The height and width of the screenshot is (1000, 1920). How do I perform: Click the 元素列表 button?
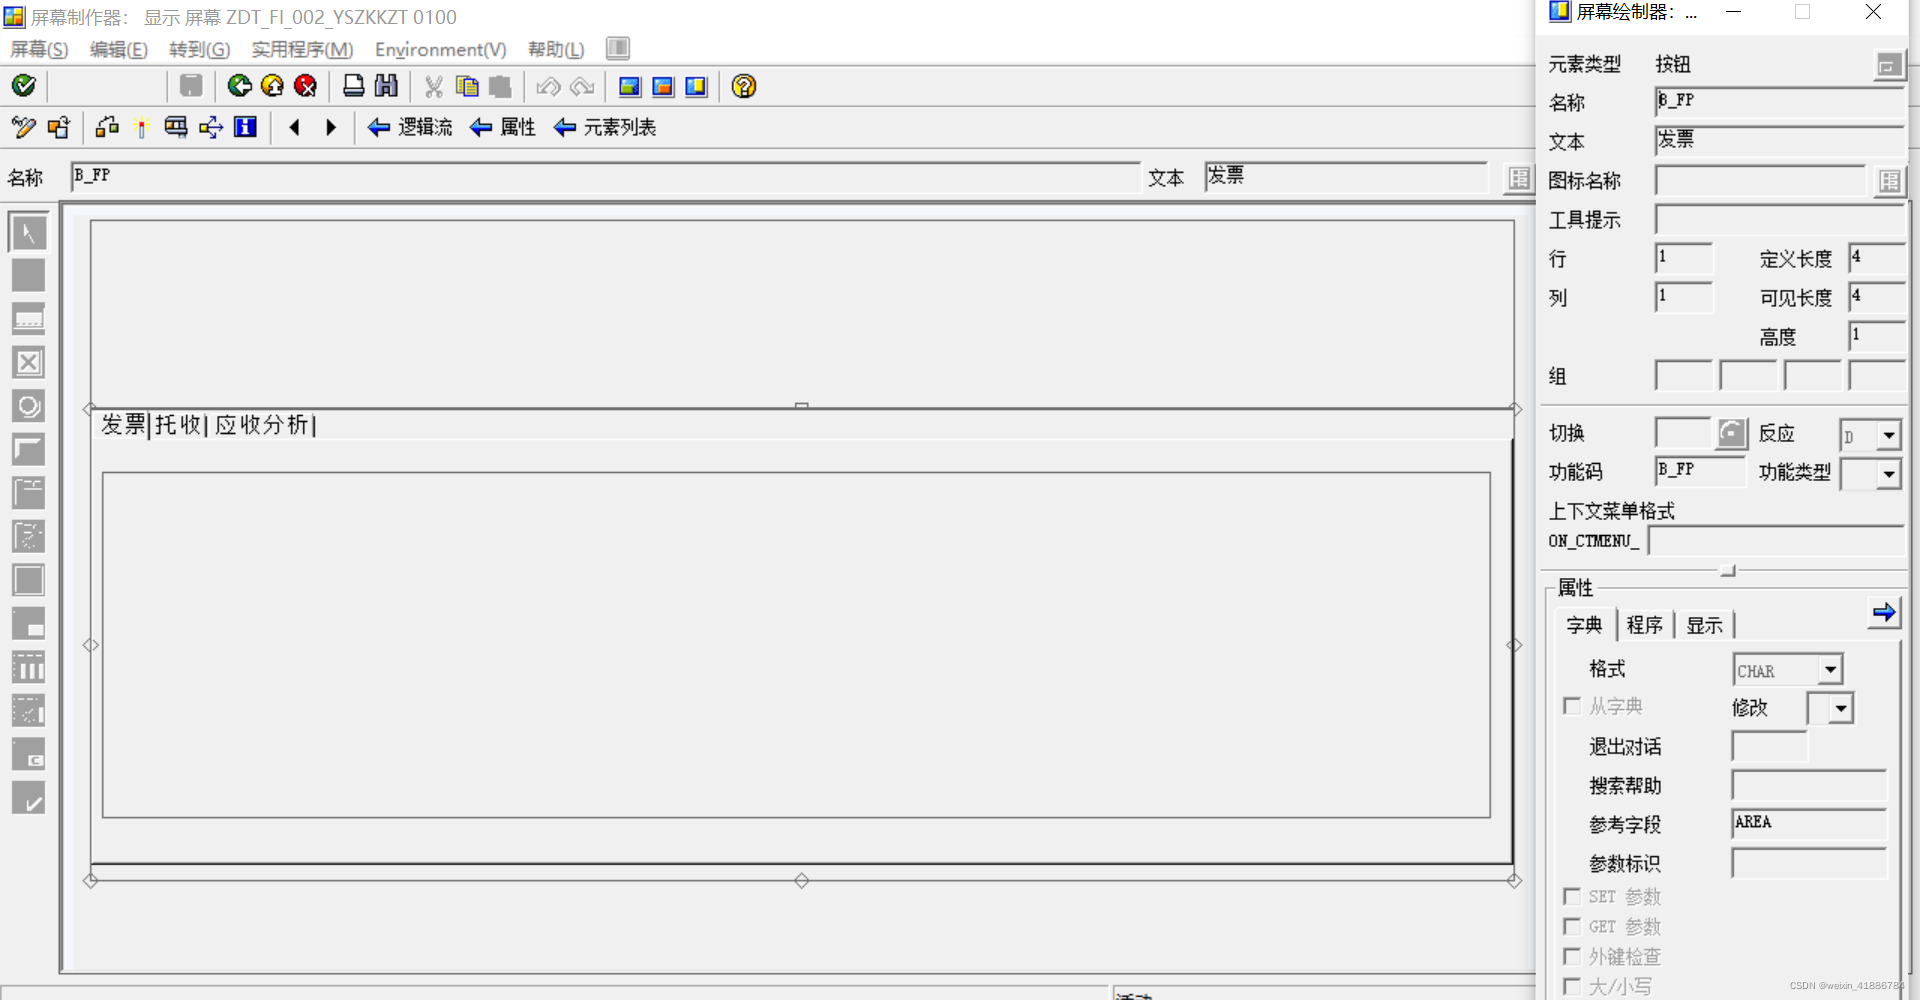point(604,127)
